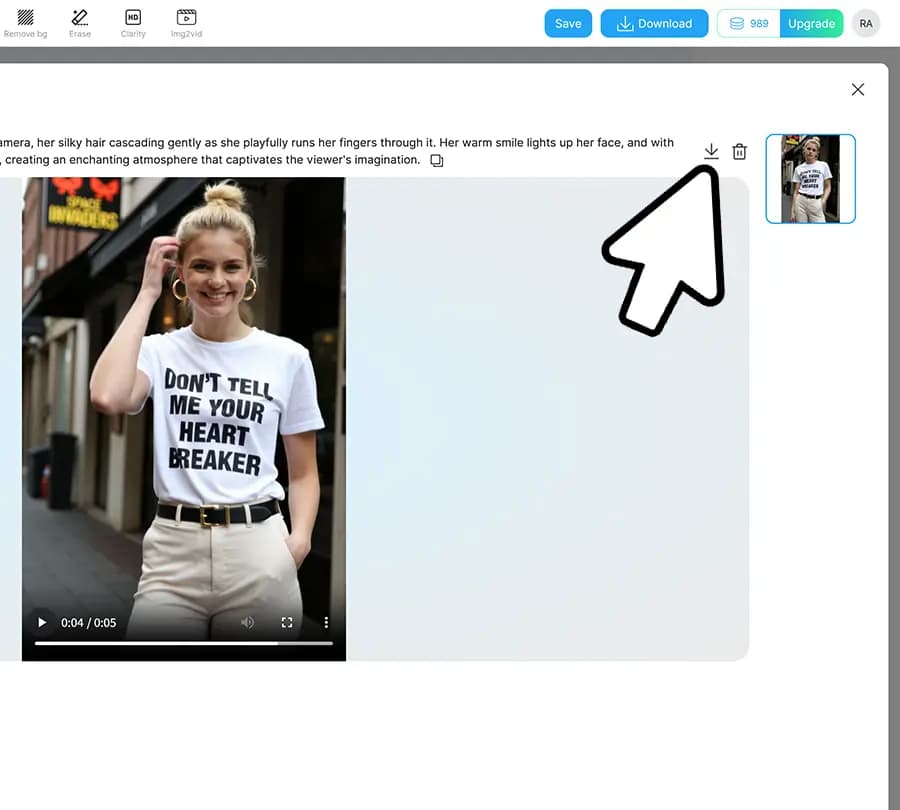This screenshot has height=810, width=900.
Task: Open the HD Clarity tool
Action: pos(133,23)
